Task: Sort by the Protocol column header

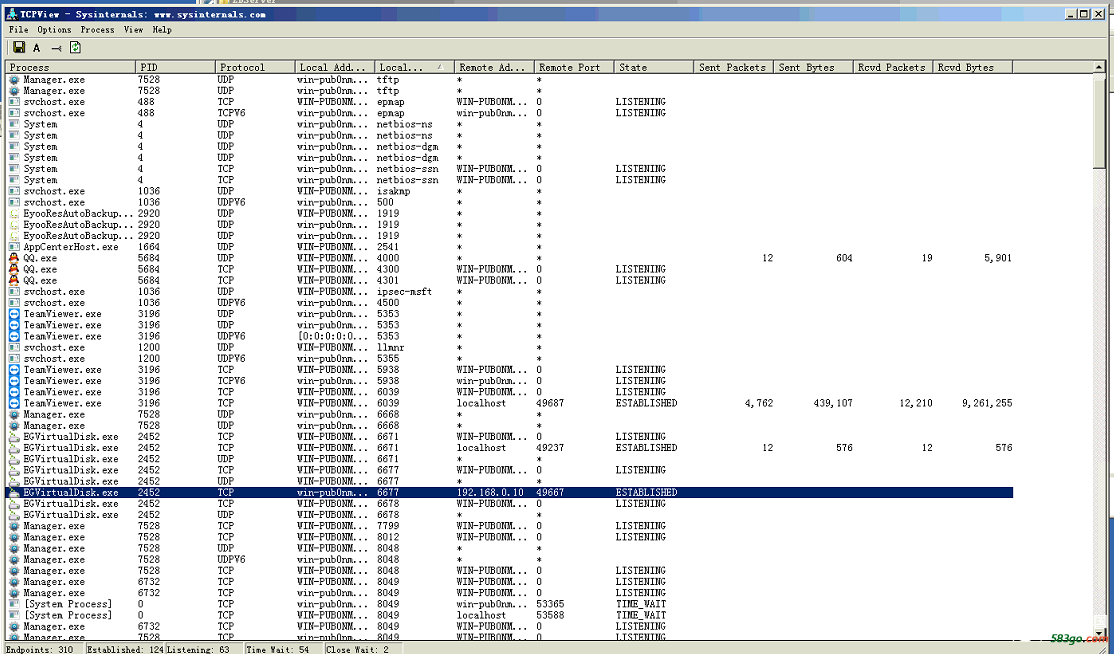Action: [255, 67]
